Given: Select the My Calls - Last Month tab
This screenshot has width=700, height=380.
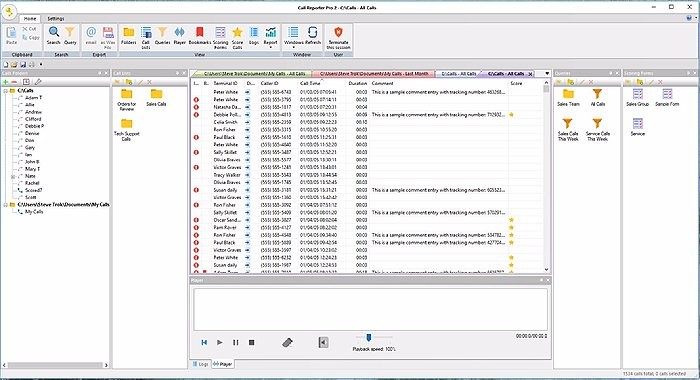Looking at the screenshot, I should tap(374, 74).
